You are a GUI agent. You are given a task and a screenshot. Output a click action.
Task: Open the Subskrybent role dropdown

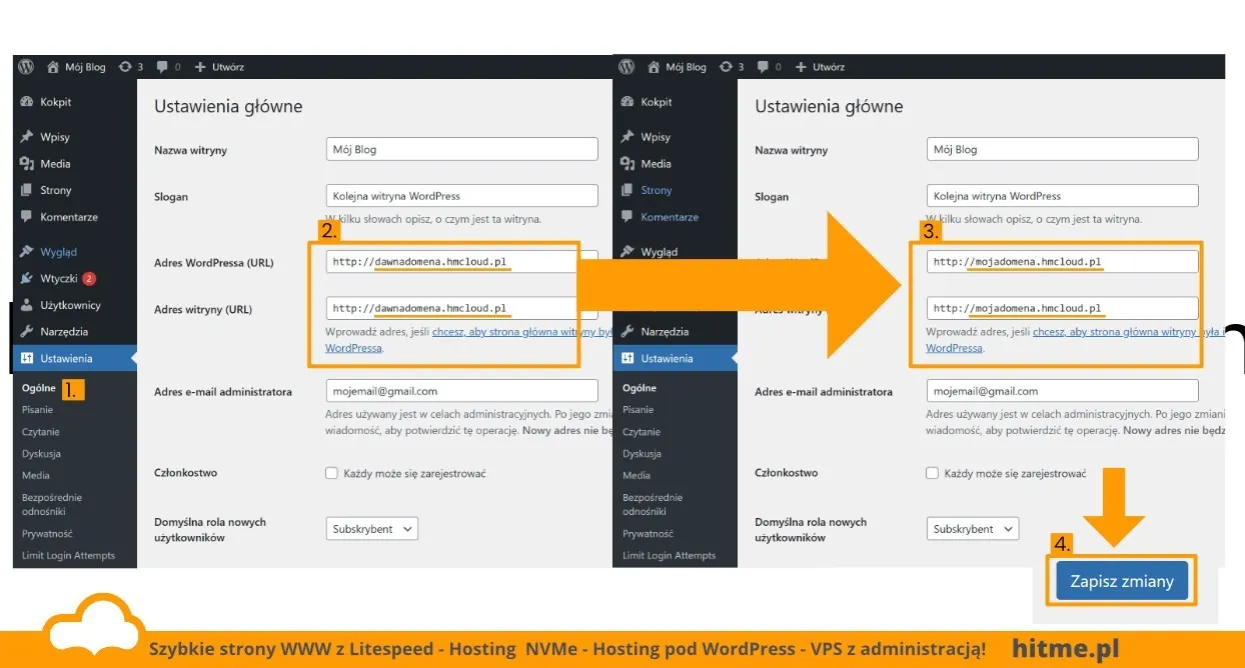371,528
